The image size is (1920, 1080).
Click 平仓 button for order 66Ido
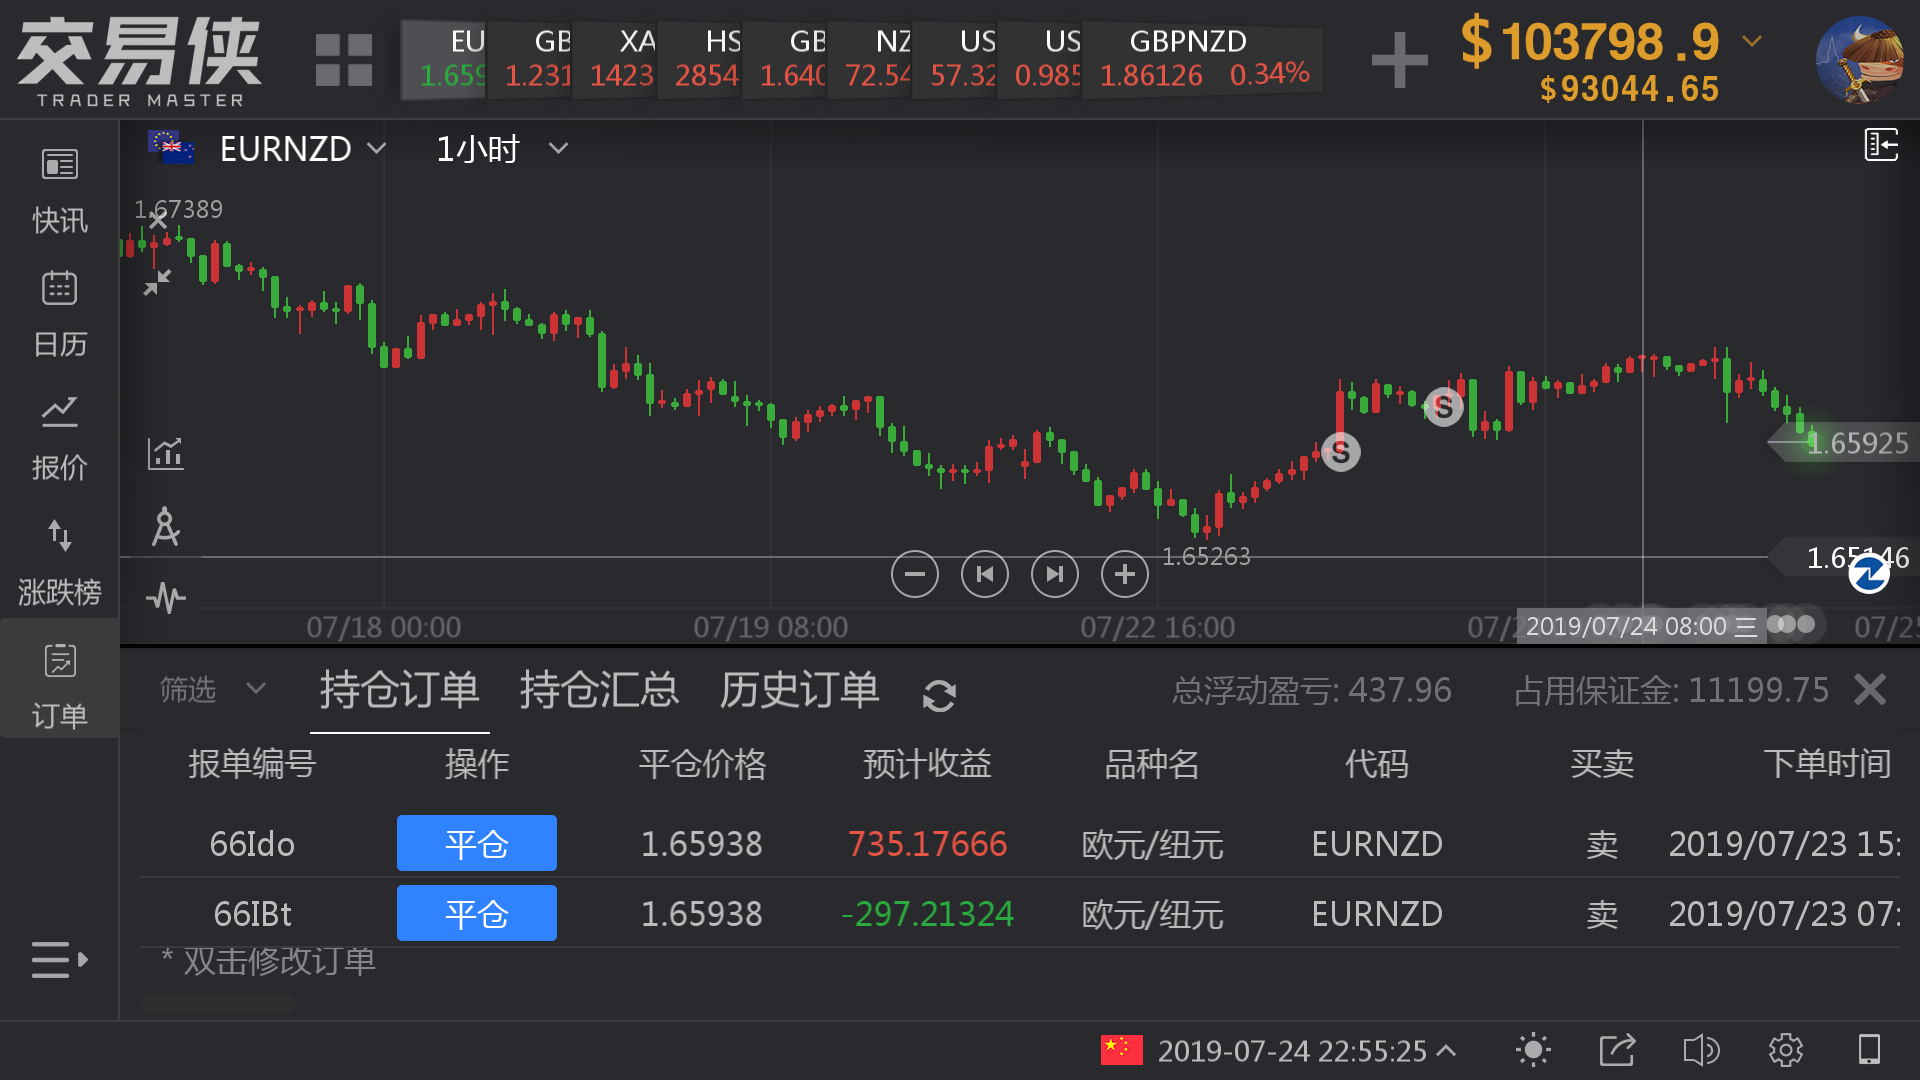(476, 843)
